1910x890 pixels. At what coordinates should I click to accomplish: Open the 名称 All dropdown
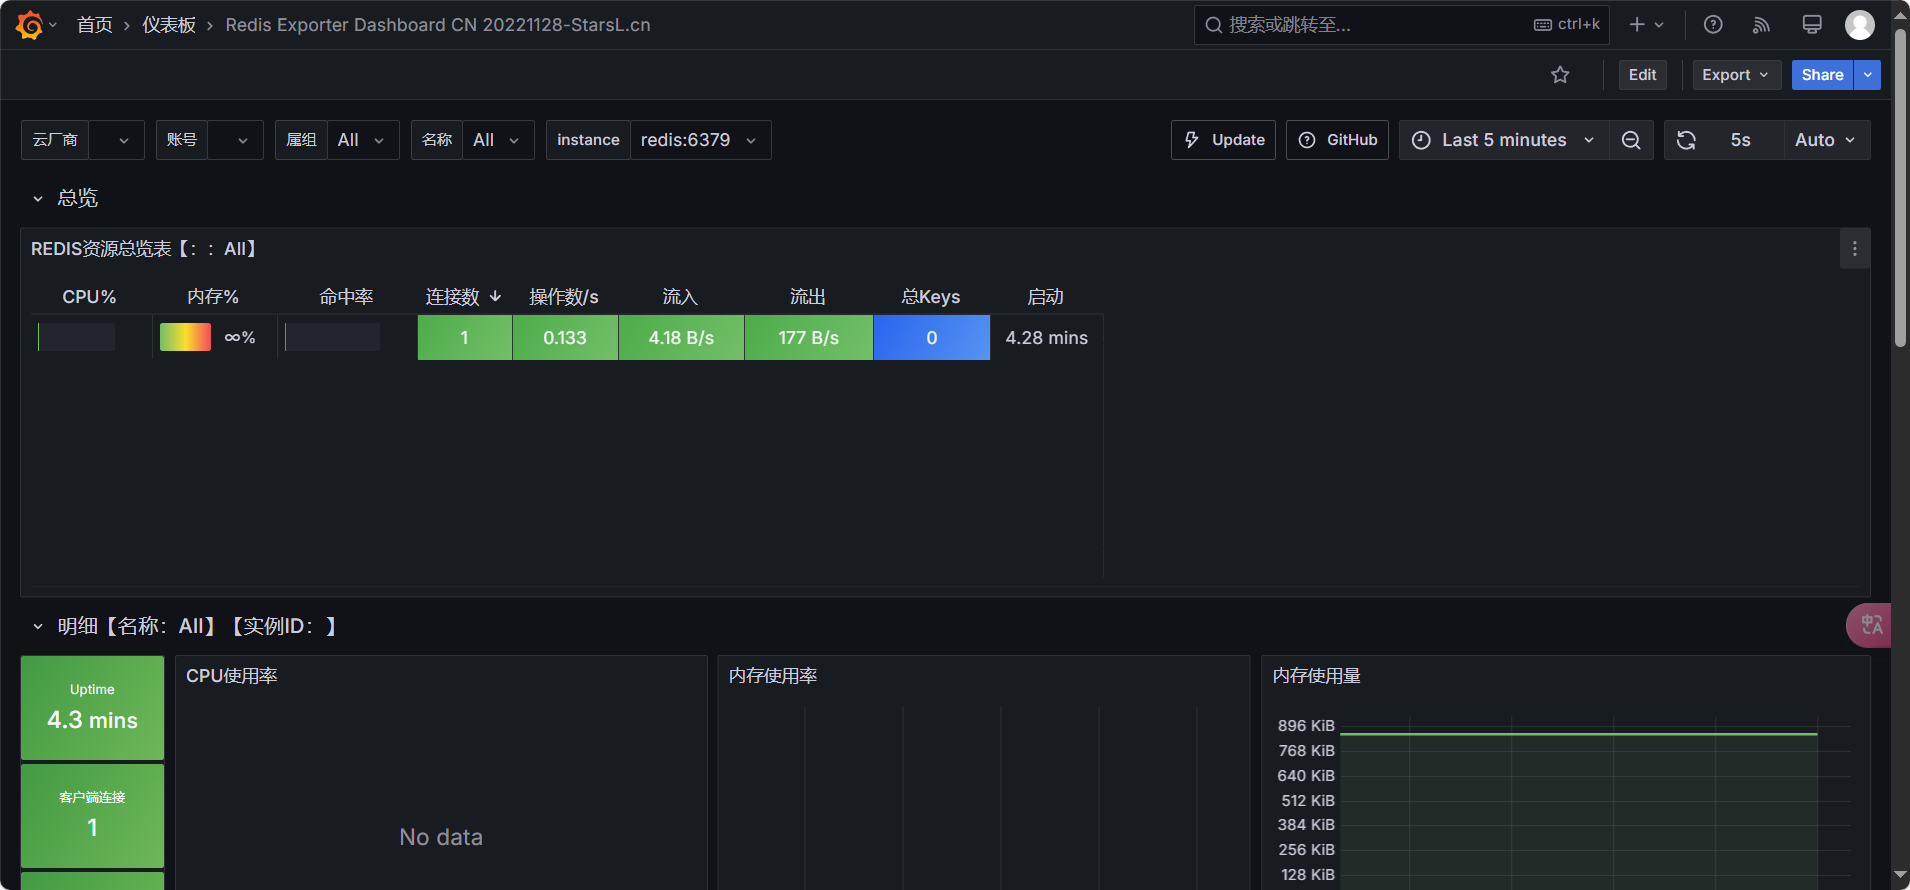pos(498,140)
